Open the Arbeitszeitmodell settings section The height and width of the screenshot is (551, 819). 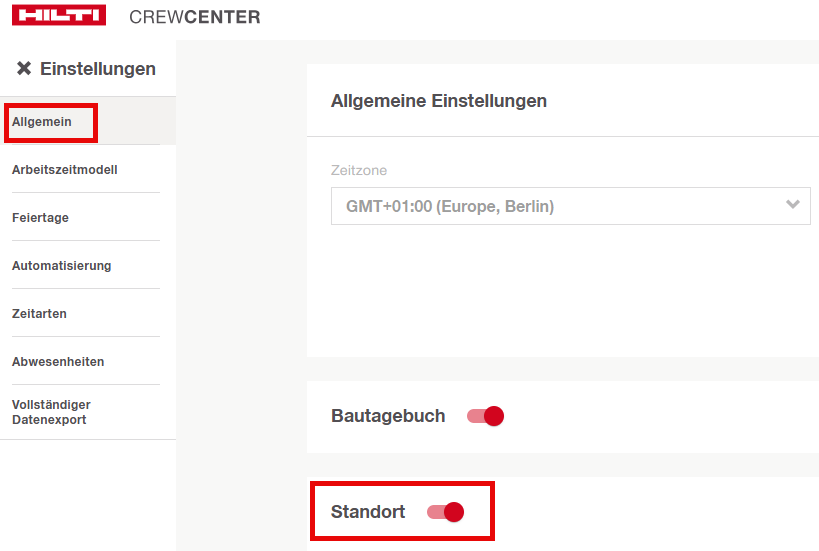(x=65, y=170)
